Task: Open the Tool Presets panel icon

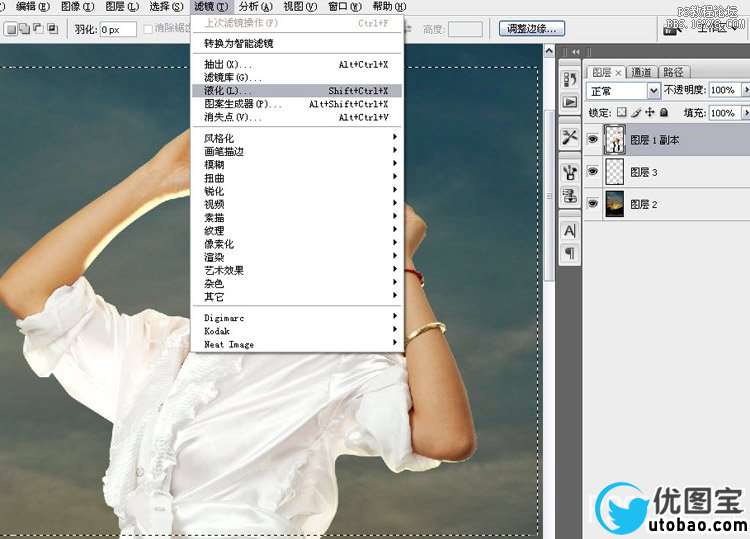Action: click(x=570, y=137)
